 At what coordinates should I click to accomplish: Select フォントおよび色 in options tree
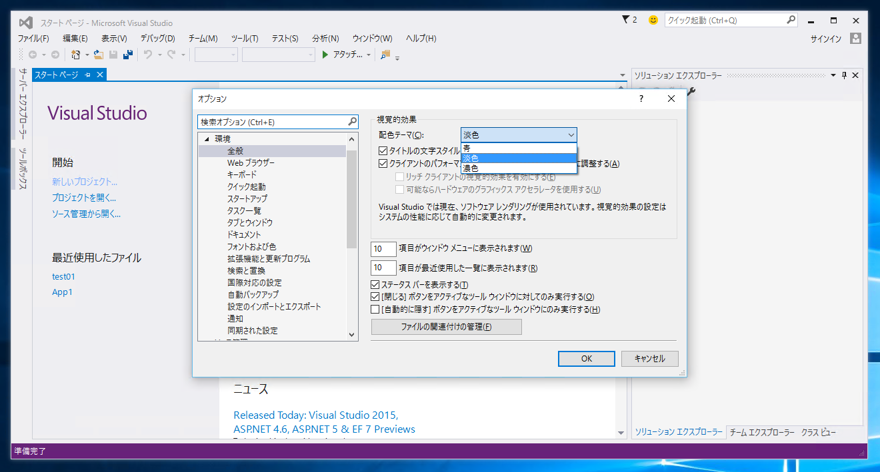[251, 247]
